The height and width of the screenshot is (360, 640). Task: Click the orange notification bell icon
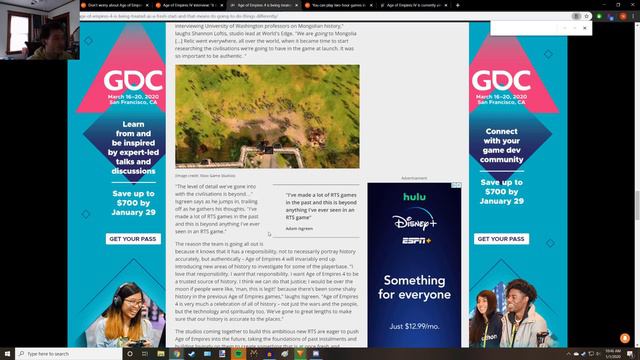[624, 338]
